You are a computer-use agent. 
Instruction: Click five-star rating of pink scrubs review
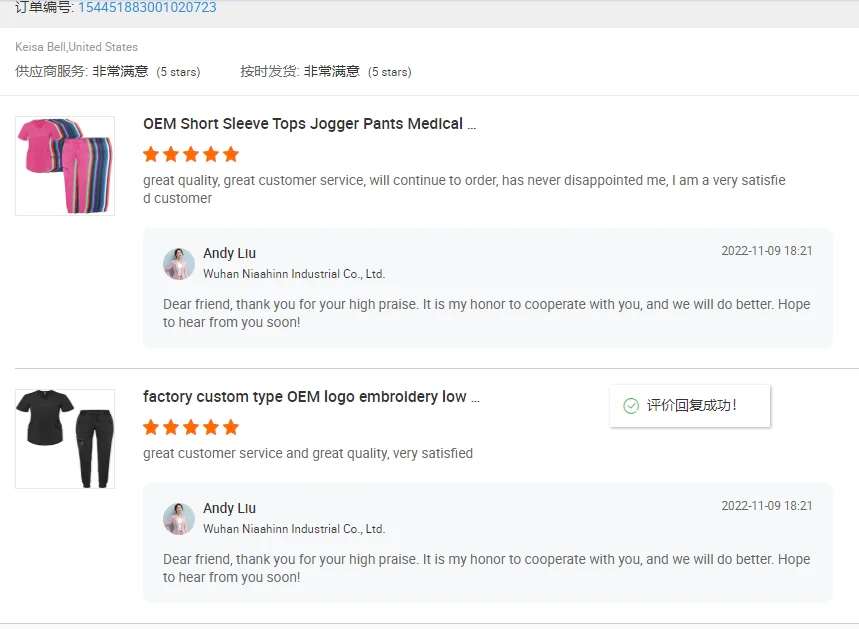coord(191,154)
